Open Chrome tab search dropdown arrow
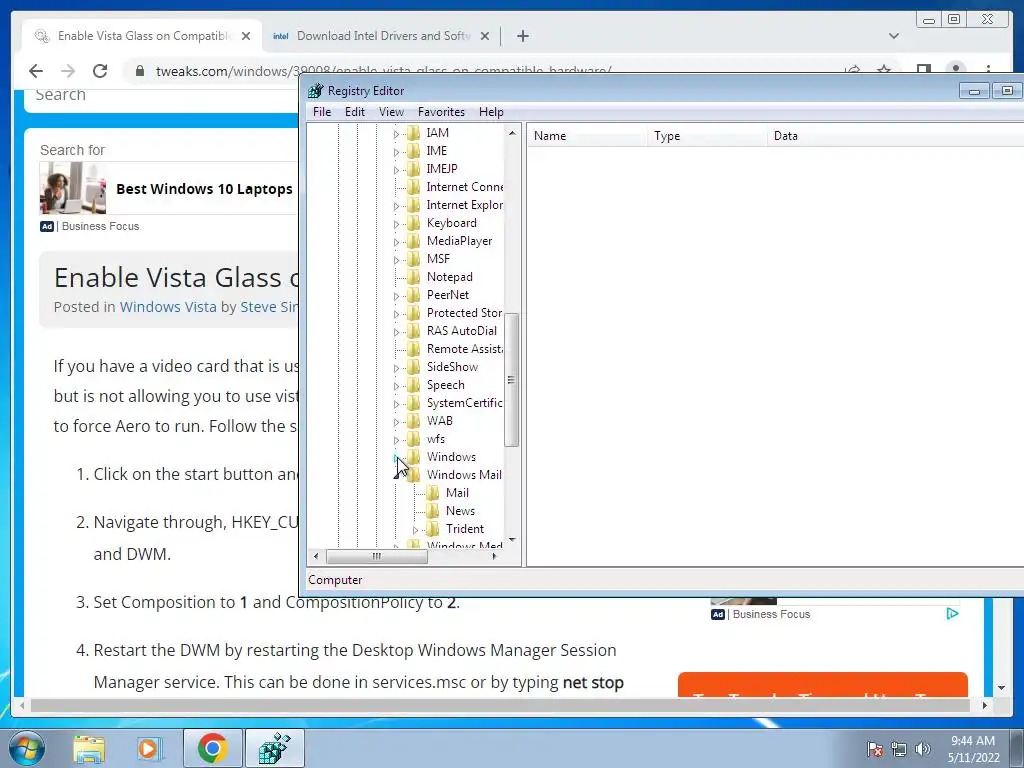1024x768 pixels. 894,36
